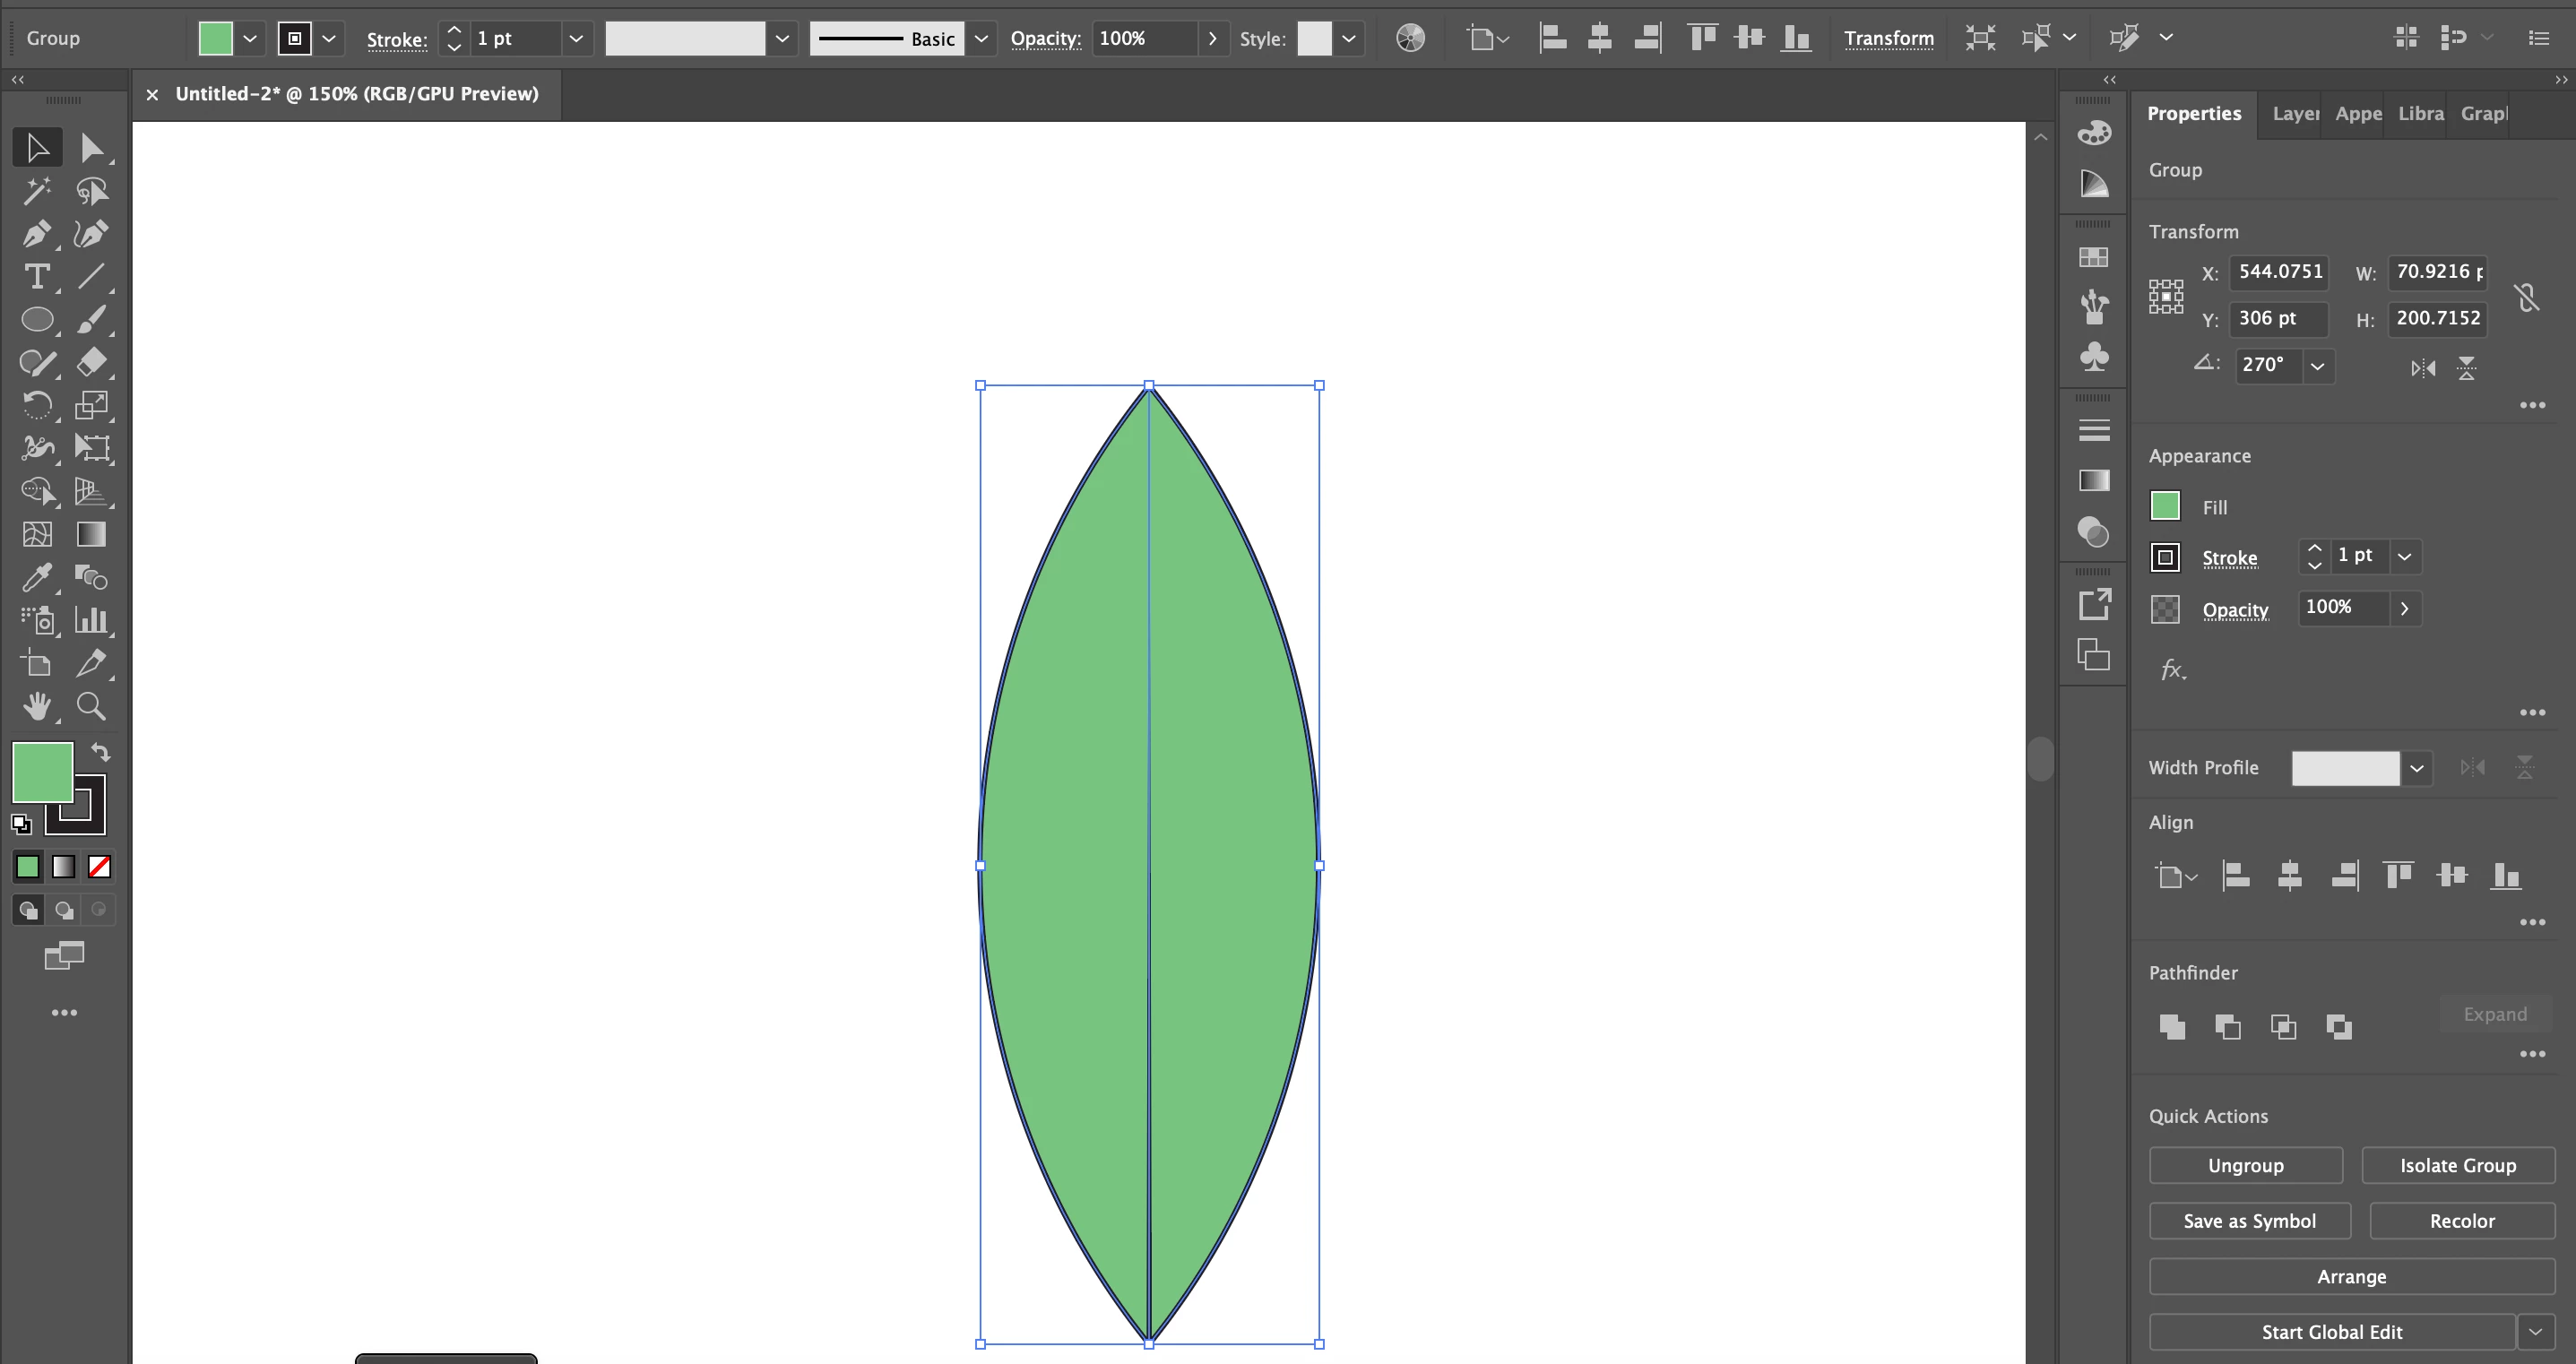Set fill to None in toolbar
Viewport: 2576px width, 1364px height.
[x=99, y=867]
